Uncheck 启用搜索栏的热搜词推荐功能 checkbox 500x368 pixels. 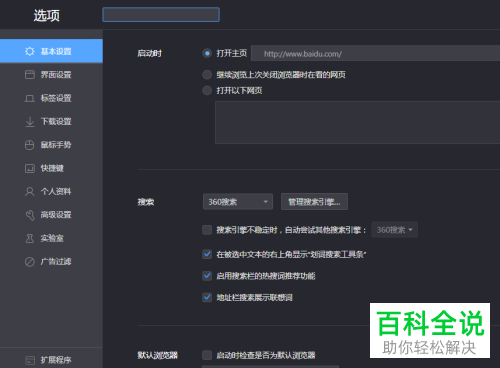tap(207, 276)
